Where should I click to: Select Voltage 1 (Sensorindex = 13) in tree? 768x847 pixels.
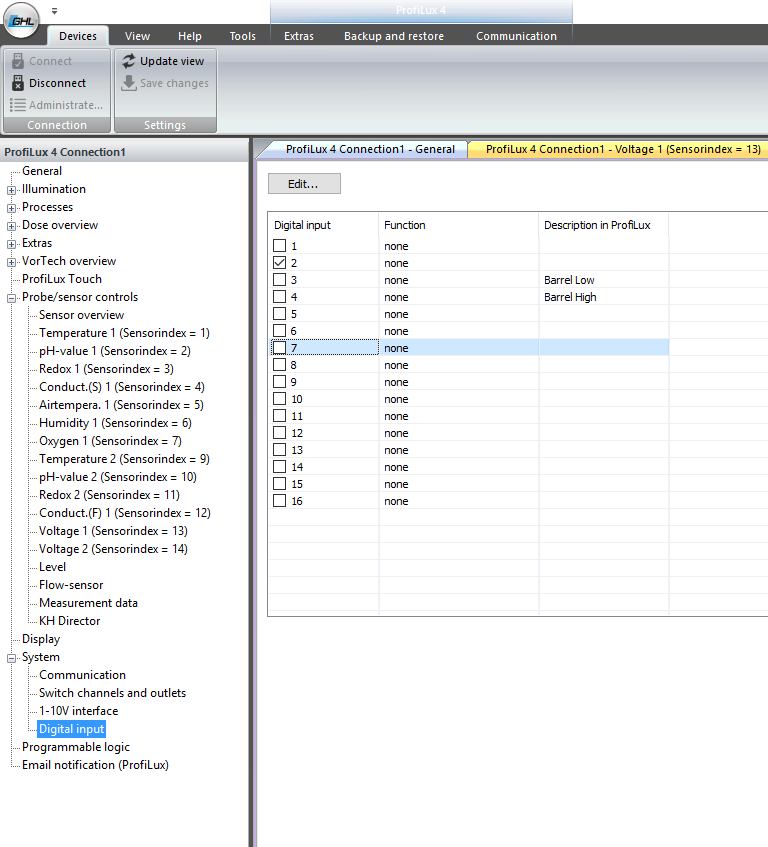click(113, 531)
